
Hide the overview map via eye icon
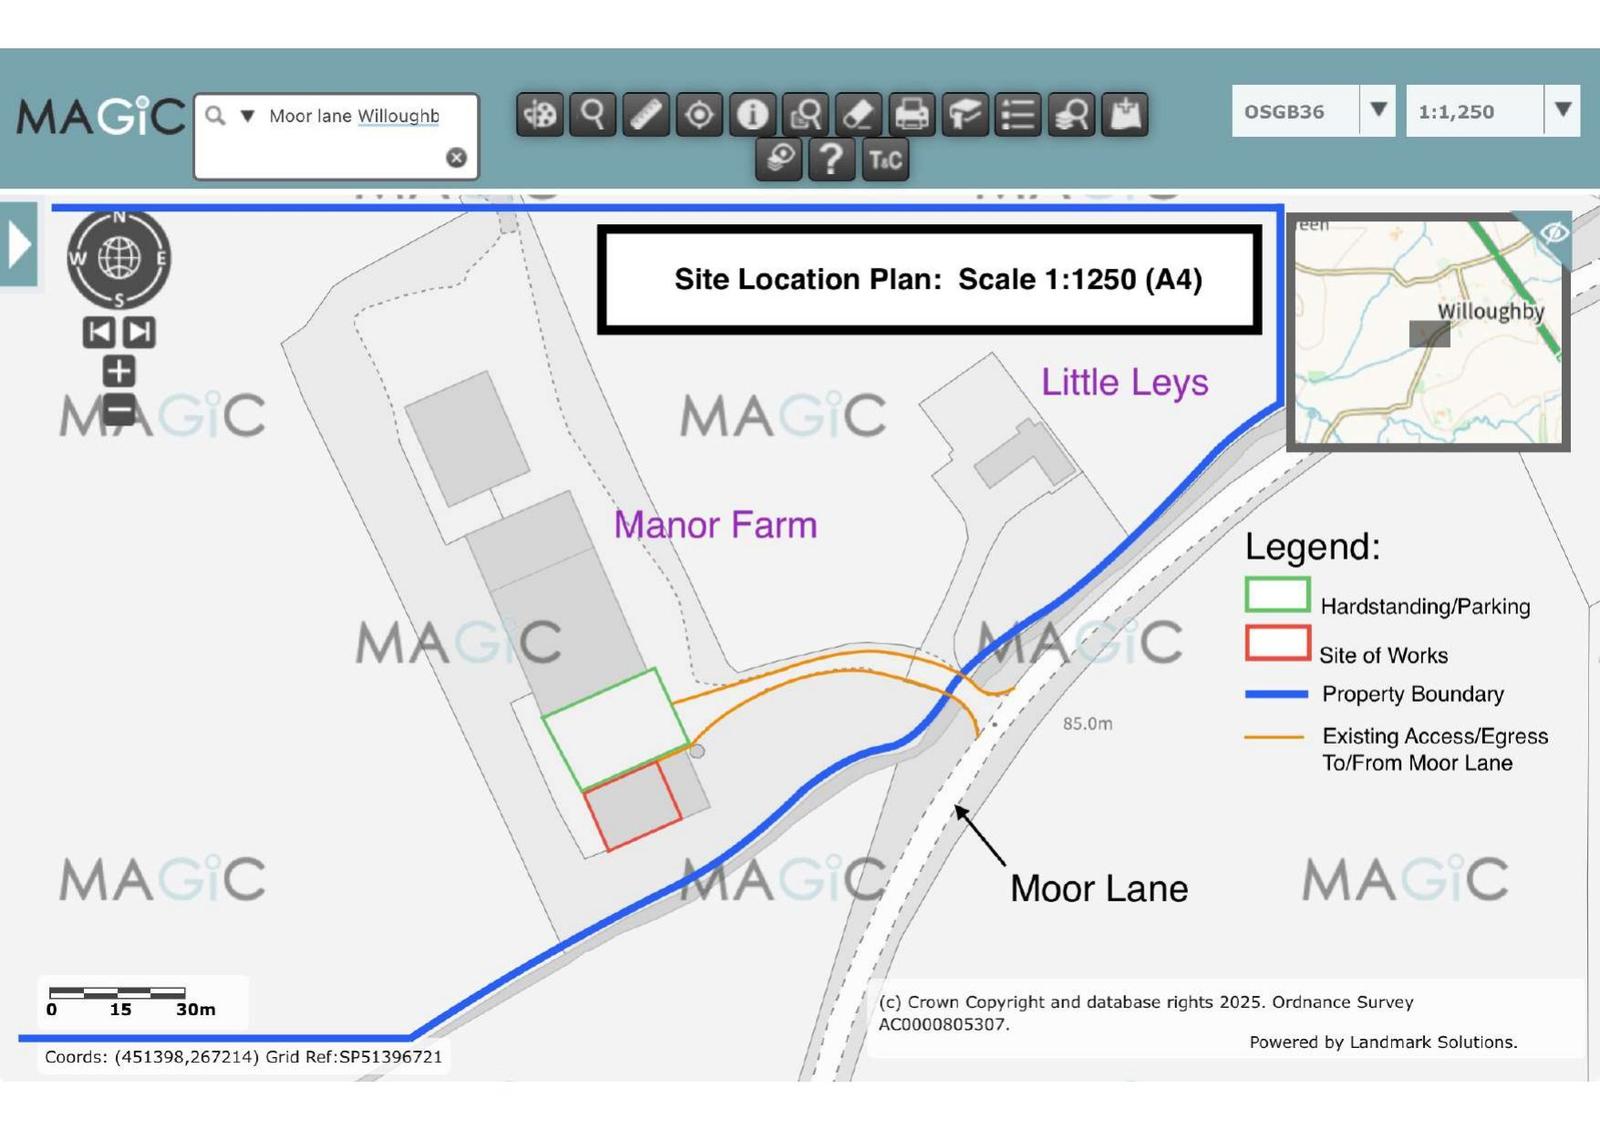[1553, 233]
